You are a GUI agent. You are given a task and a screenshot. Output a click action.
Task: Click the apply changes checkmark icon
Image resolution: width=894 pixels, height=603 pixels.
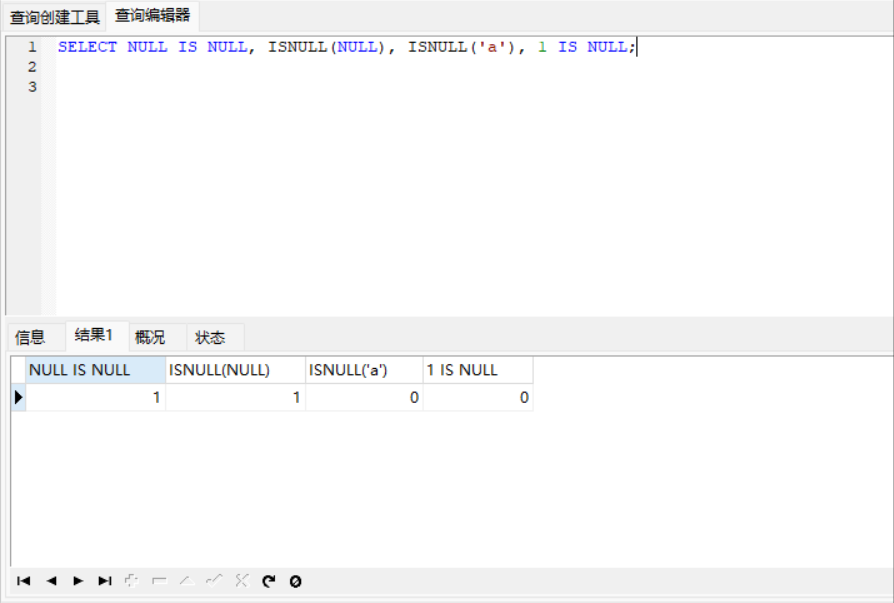click(213, 581)
